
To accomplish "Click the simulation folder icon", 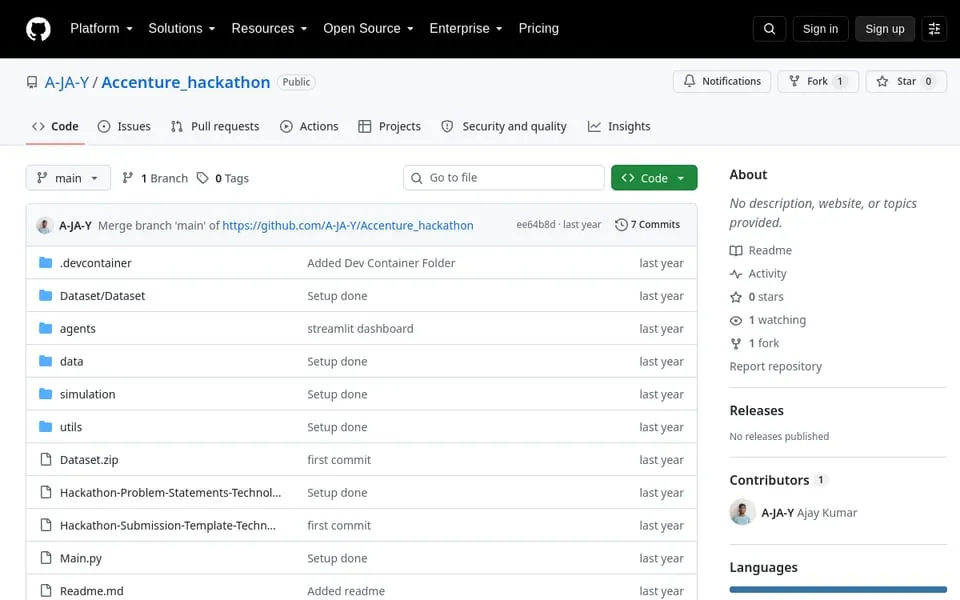I will (x=45, y=394).
